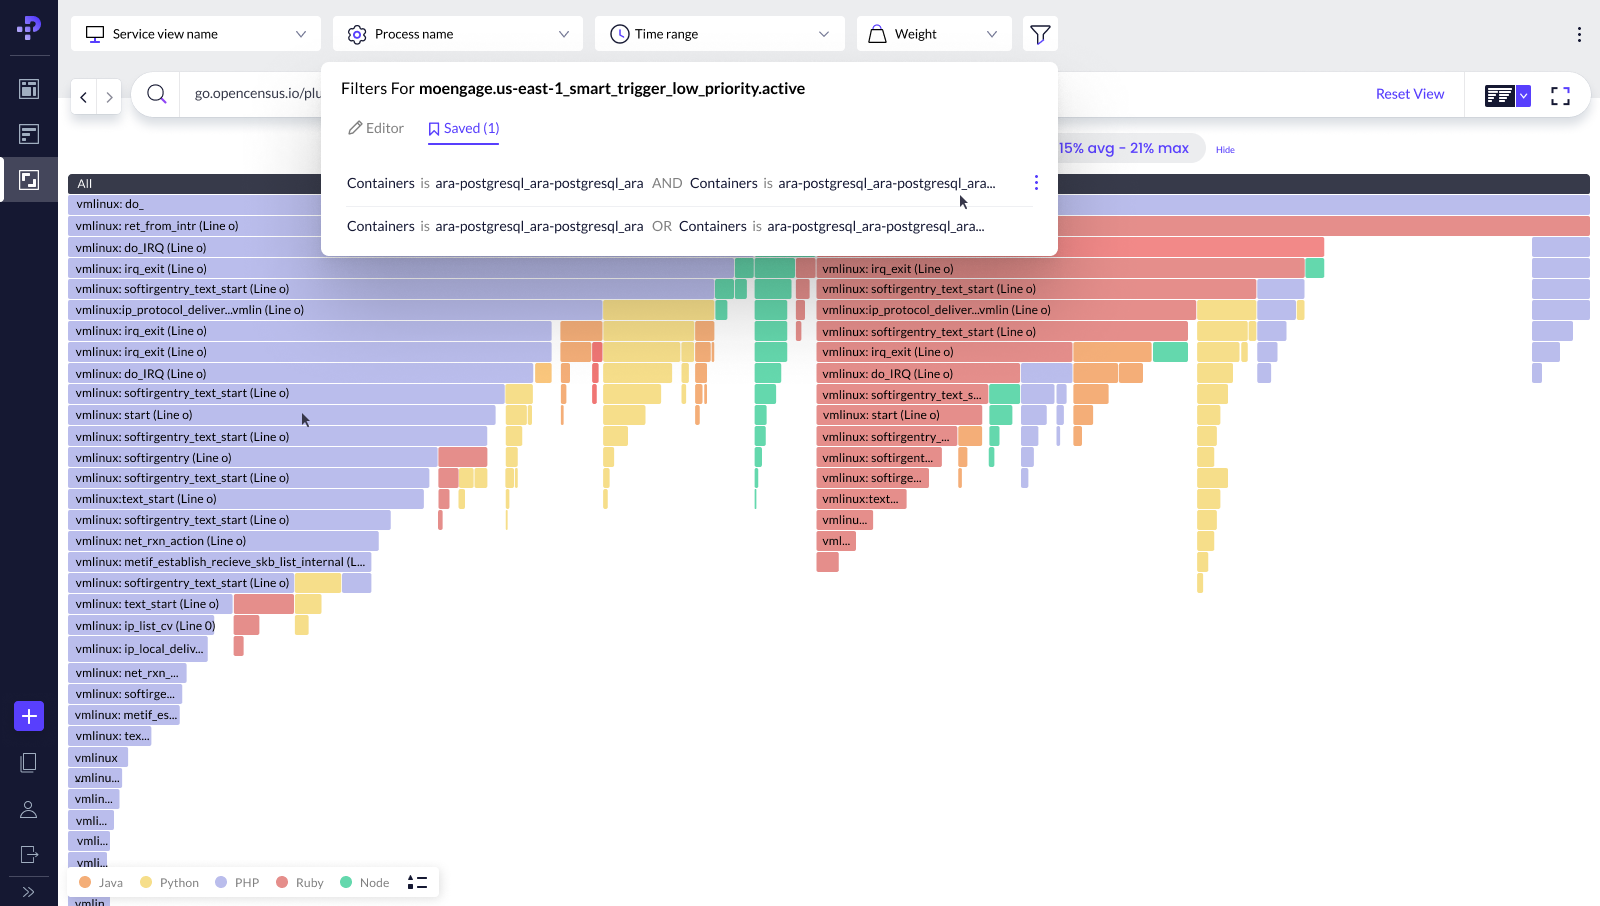This screenshot has width=1600, height=906.
Task: Enter fullscreen flame graph view
Action: (x=1560, y=96)
